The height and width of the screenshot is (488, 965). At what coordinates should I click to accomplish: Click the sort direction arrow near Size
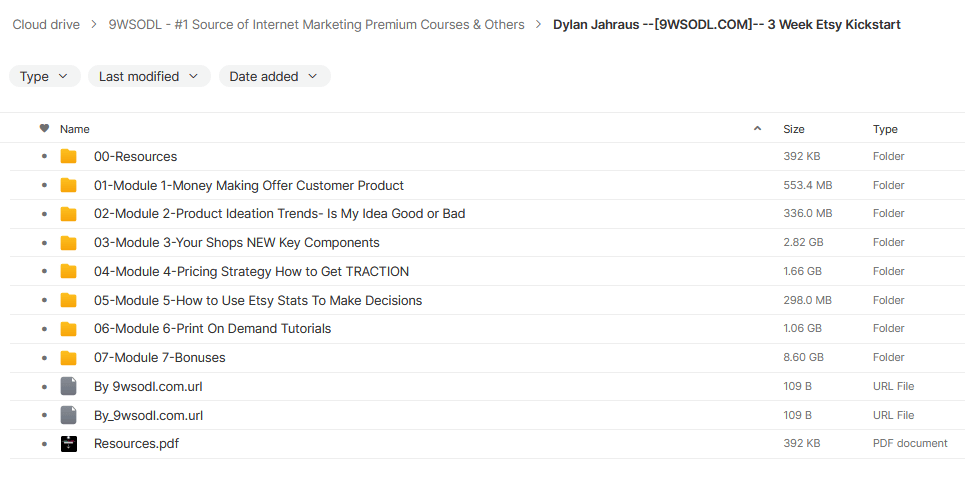pos(757,129)
